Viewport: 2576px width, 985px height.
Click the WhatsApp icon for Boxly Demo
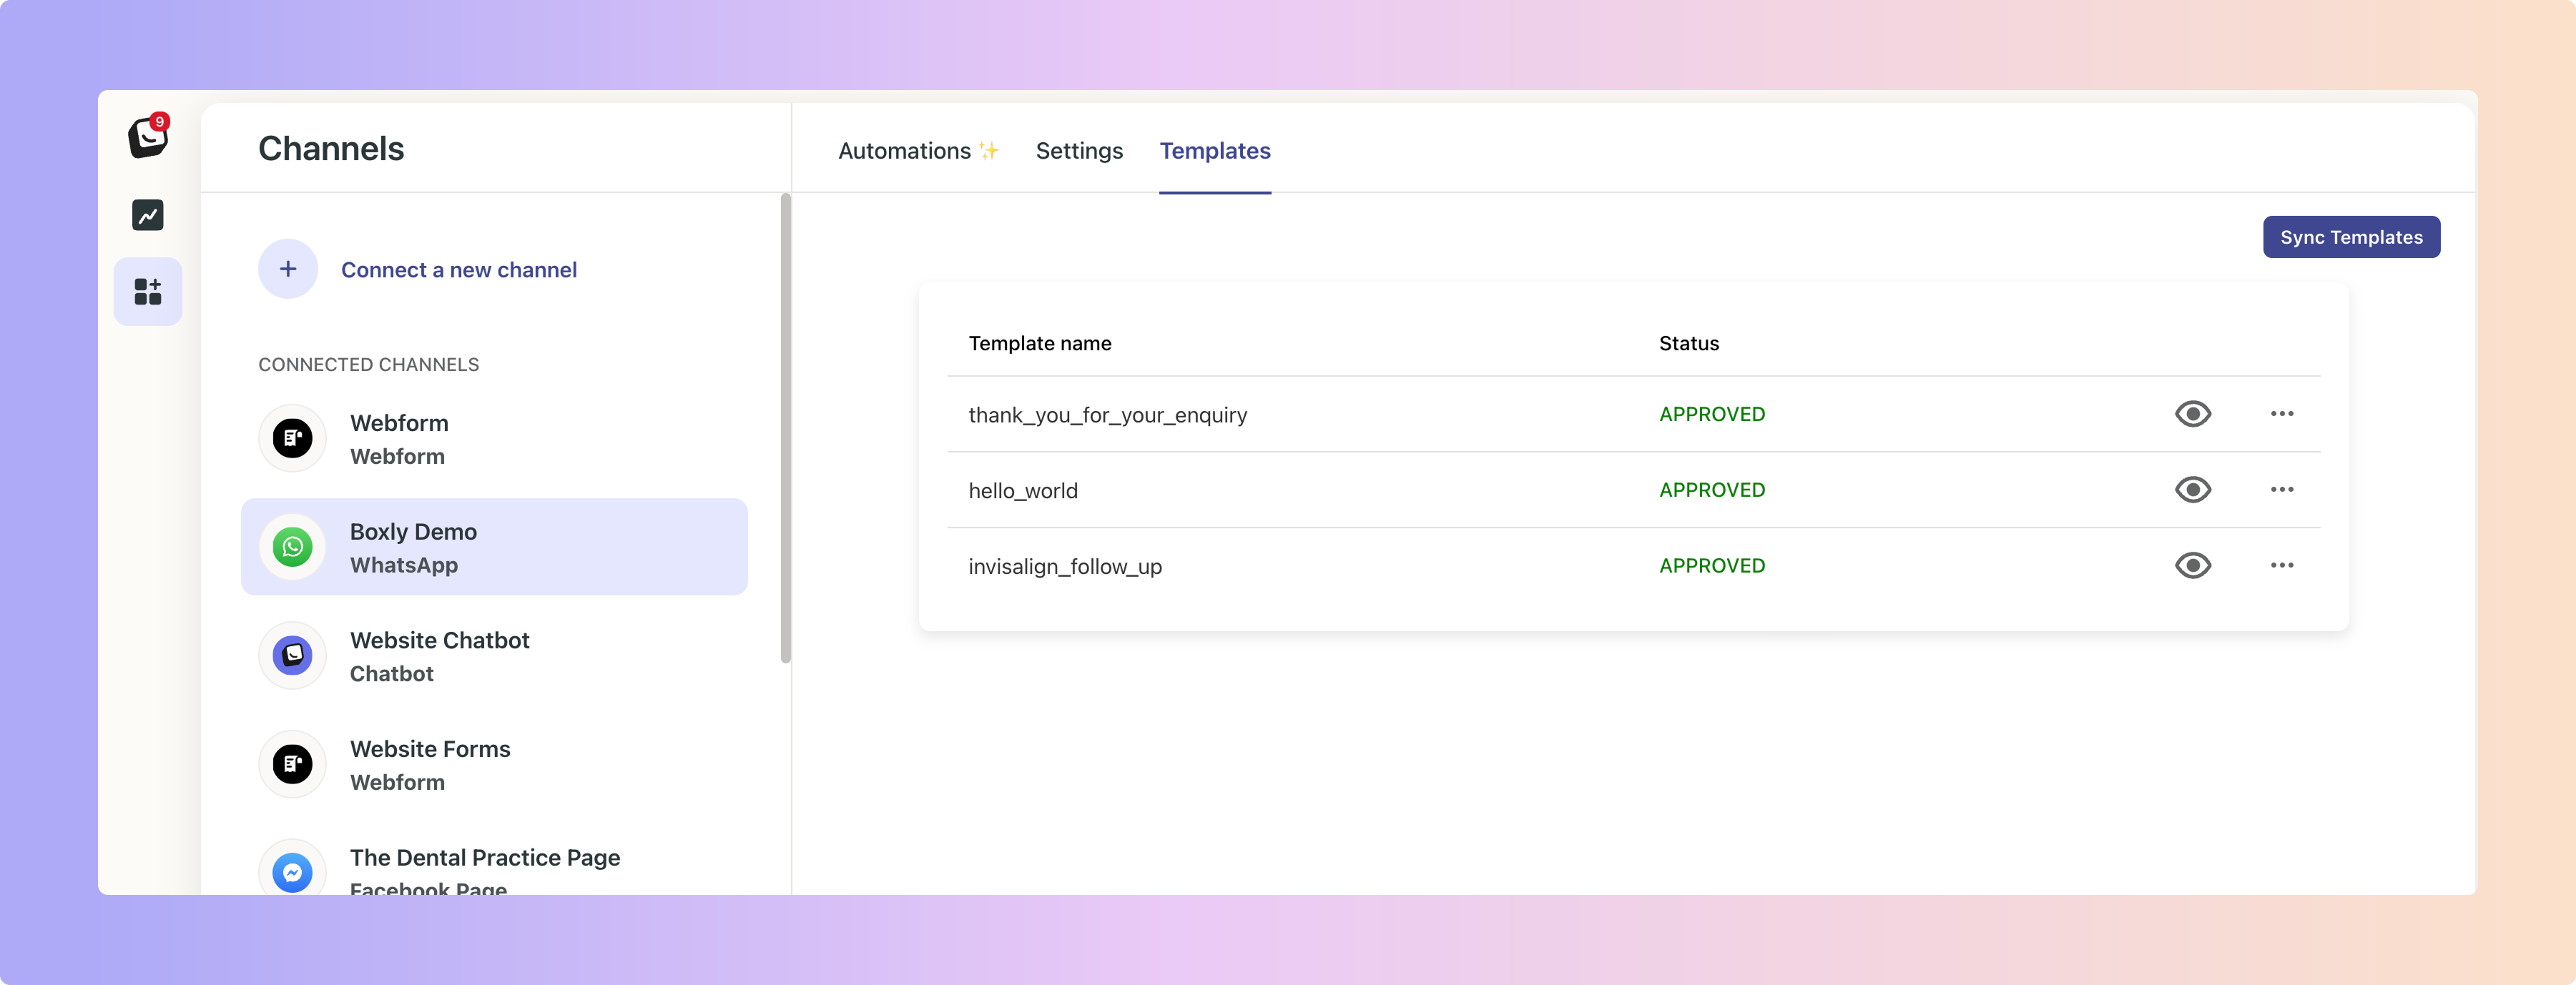click(292, 547)
